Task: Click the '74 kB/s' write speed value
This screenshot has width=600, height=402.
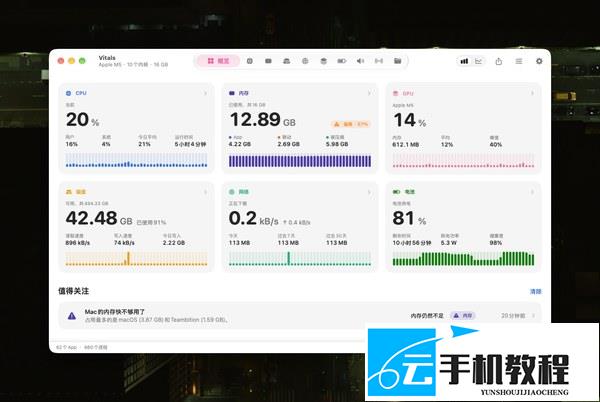Action: (x=124, y=243)
